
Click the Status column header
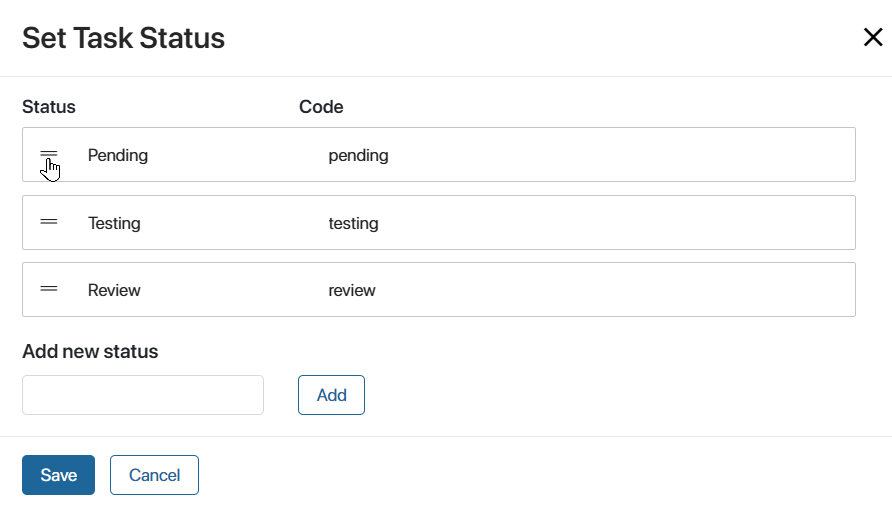point(49,107)
